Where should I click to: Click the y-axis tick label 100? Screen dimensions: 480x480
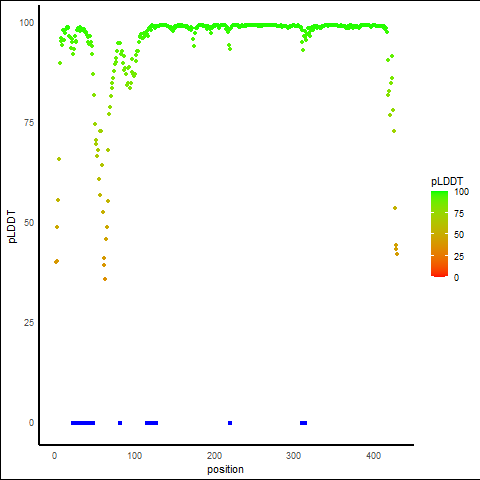point(27,23)
